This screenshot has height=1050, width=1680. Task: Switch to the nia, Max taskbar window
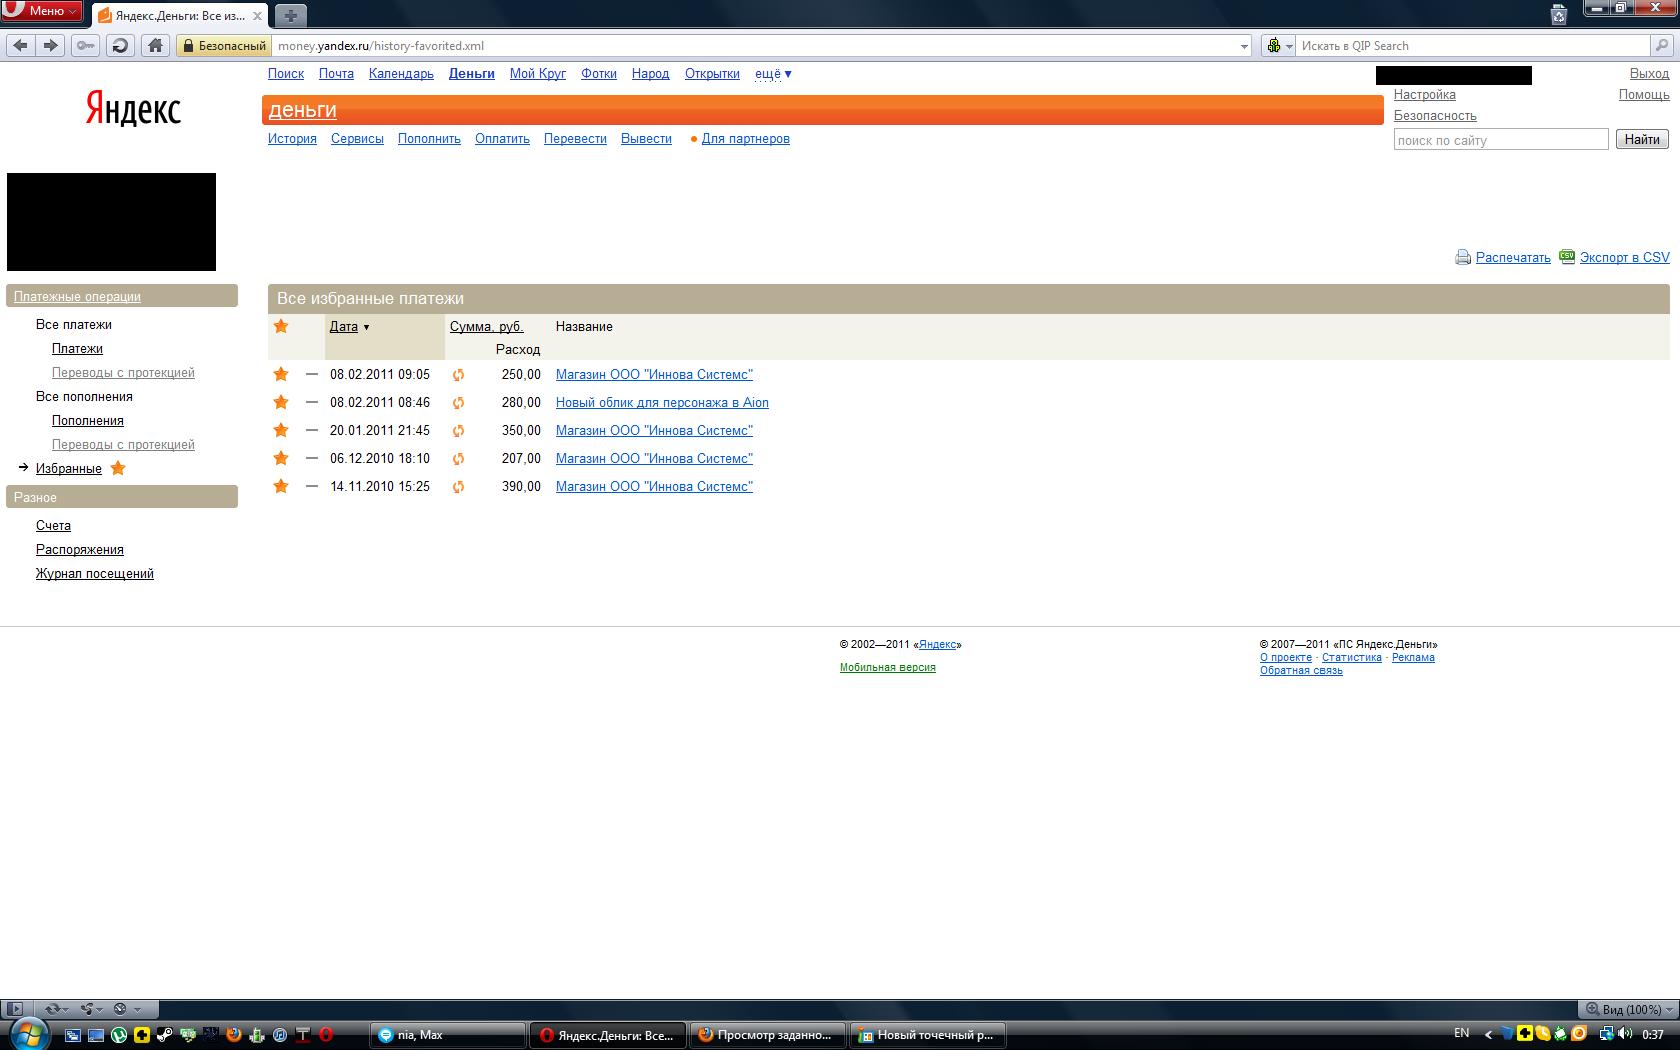coord(448,1035)
